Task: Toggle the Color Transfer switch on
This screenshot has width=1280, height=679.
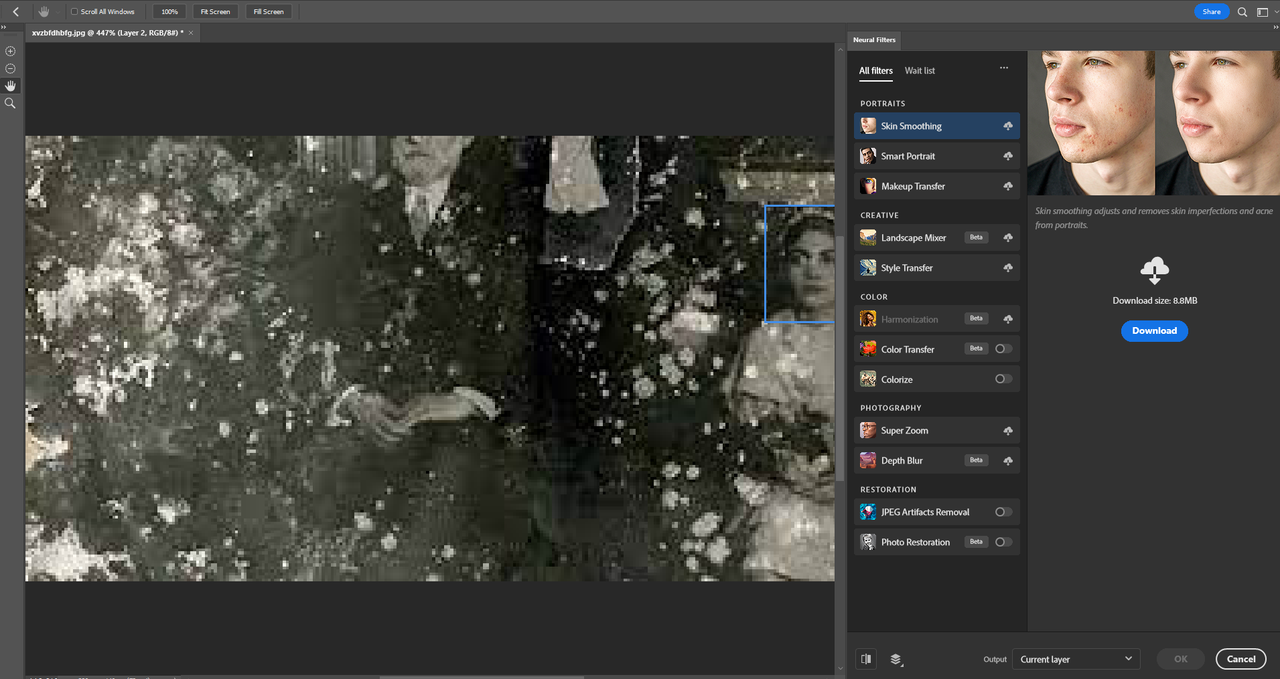Action: point(1003,349)
